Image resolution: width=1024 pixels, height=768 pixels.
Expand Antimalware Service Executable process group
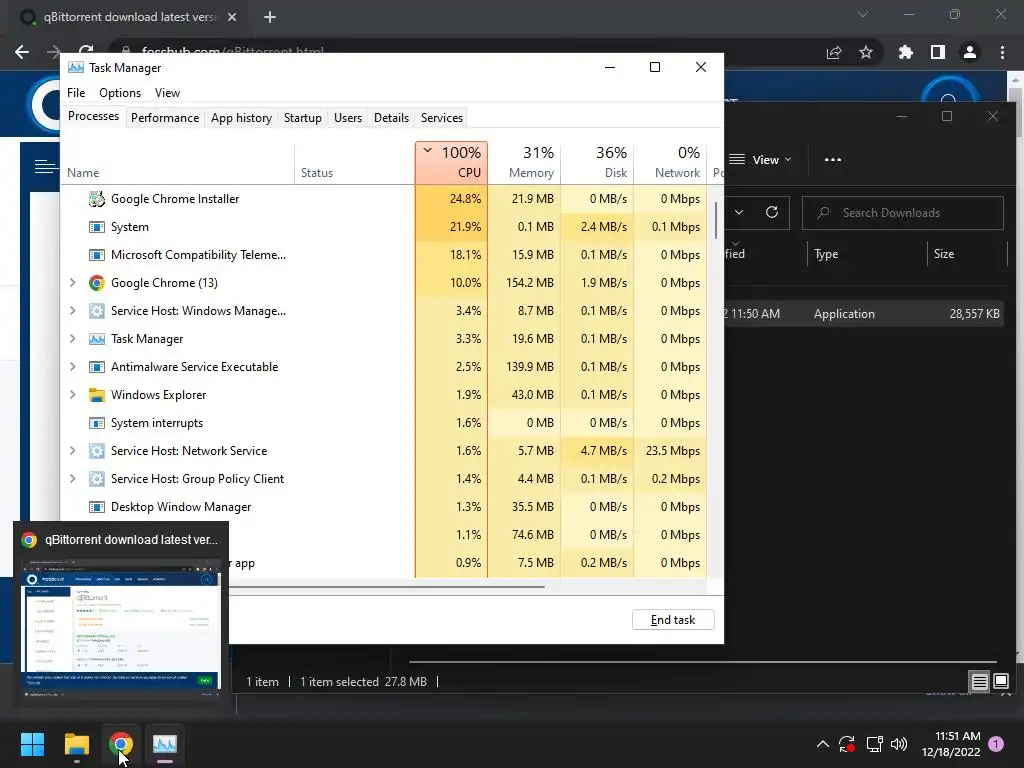click(72, 367)
